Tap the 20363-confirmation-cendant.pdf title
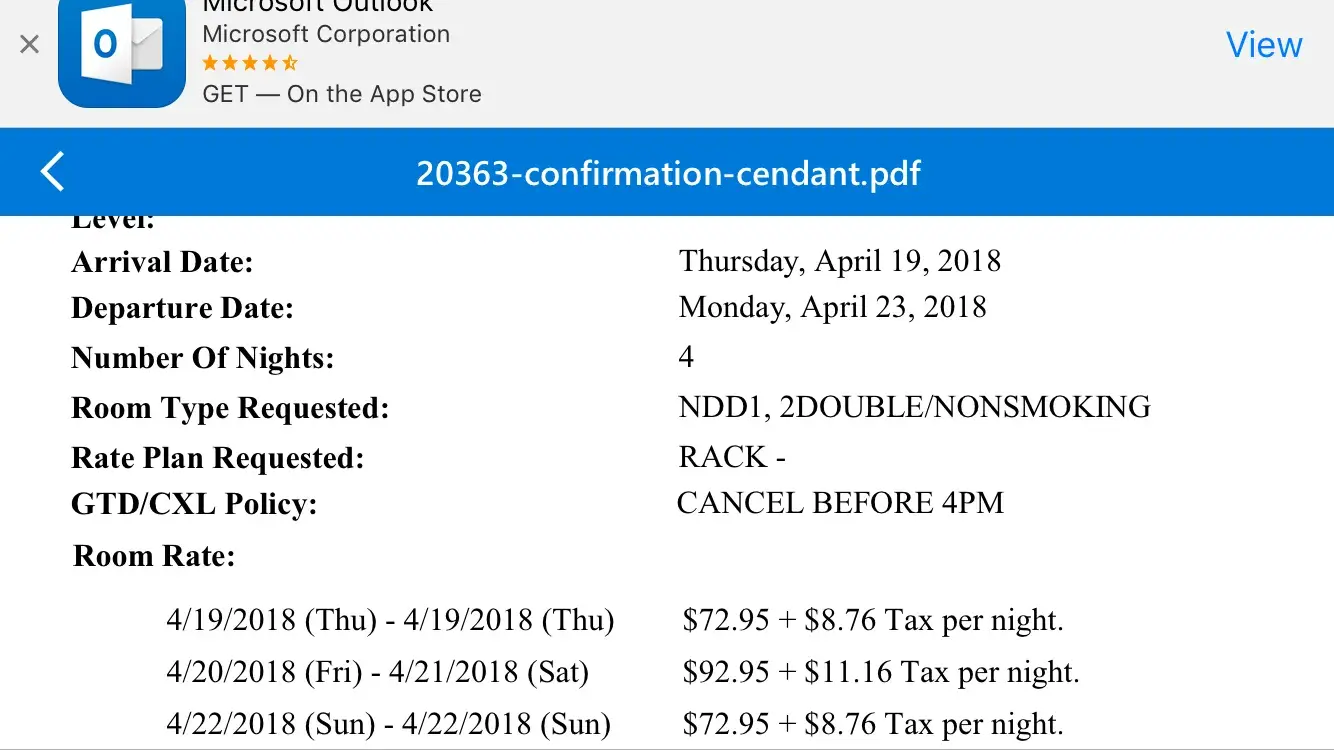The height and width of the screenshot is (750, 1334). coord(668,173)
